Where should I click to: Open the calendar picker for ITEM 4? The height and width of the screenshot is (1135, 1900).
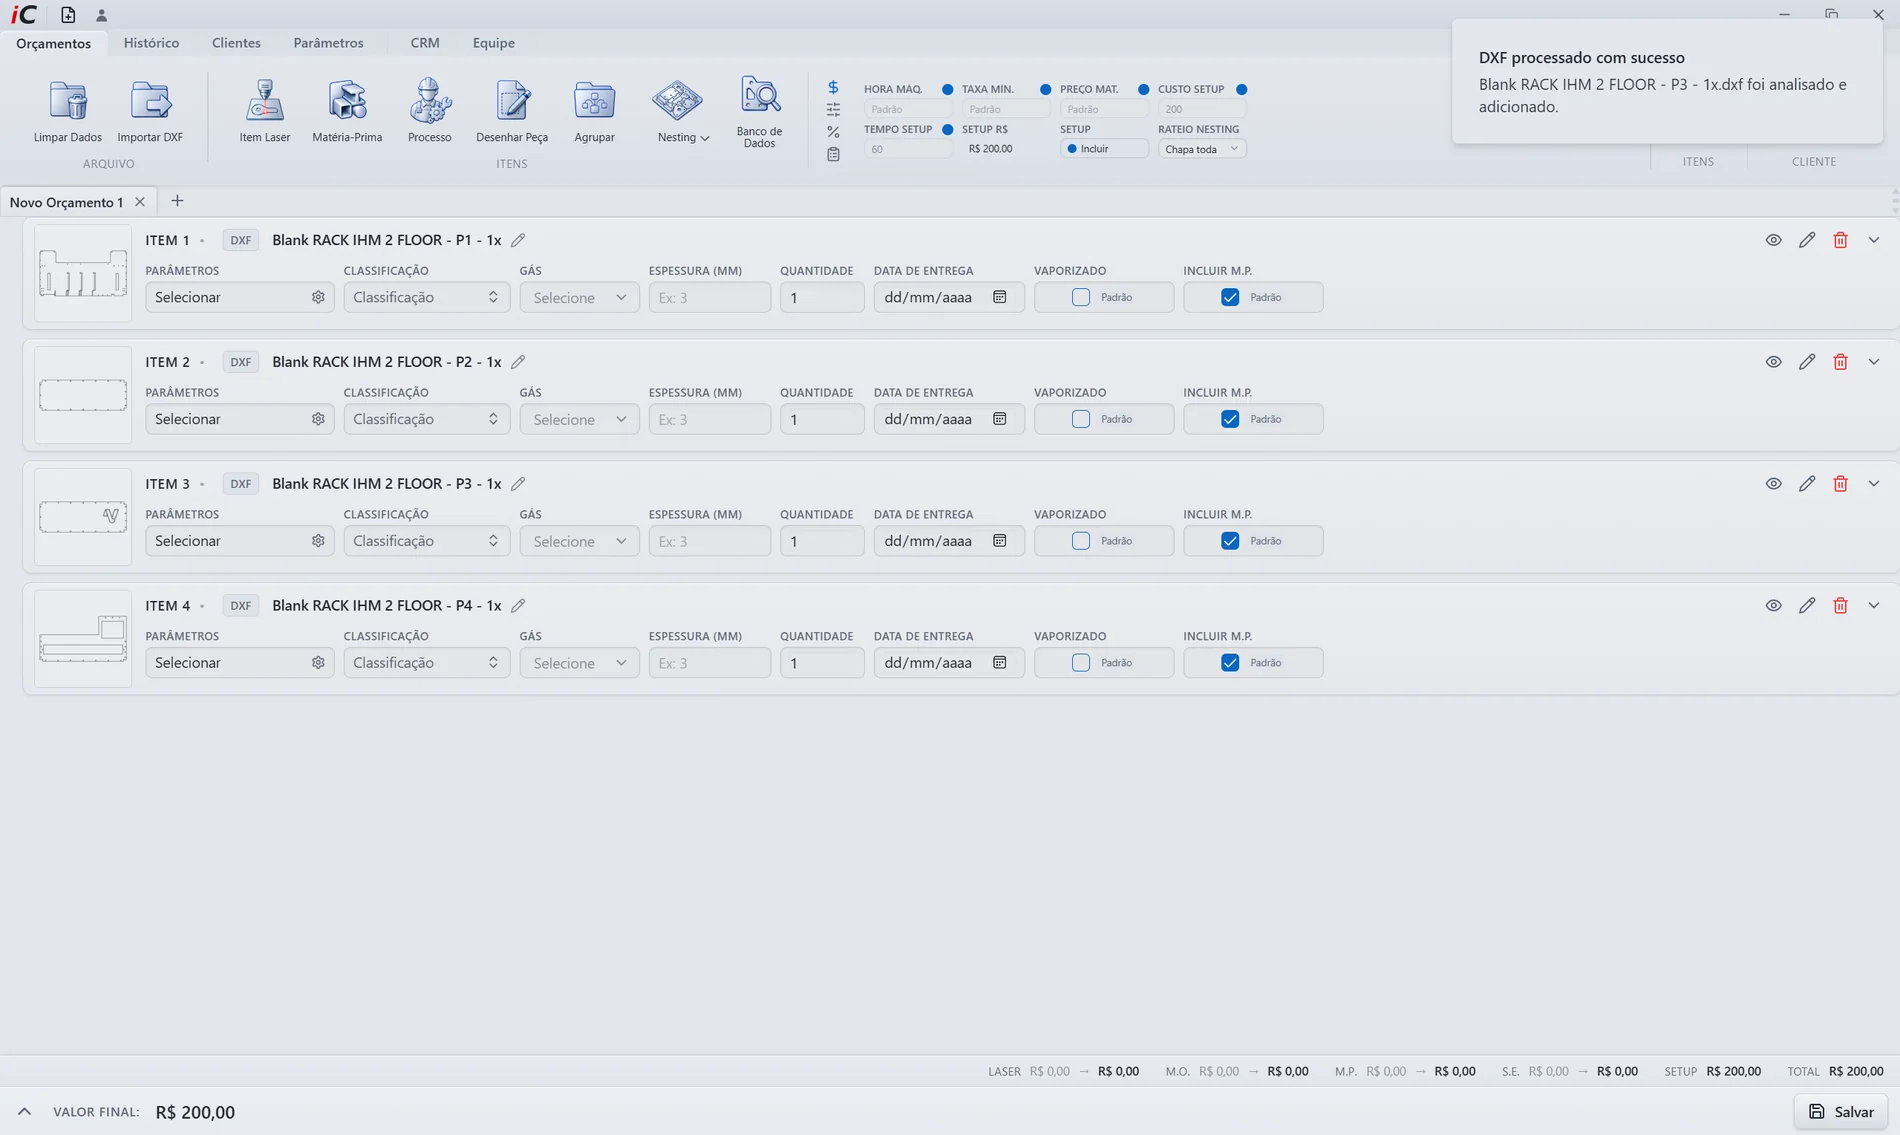(999, 663)
